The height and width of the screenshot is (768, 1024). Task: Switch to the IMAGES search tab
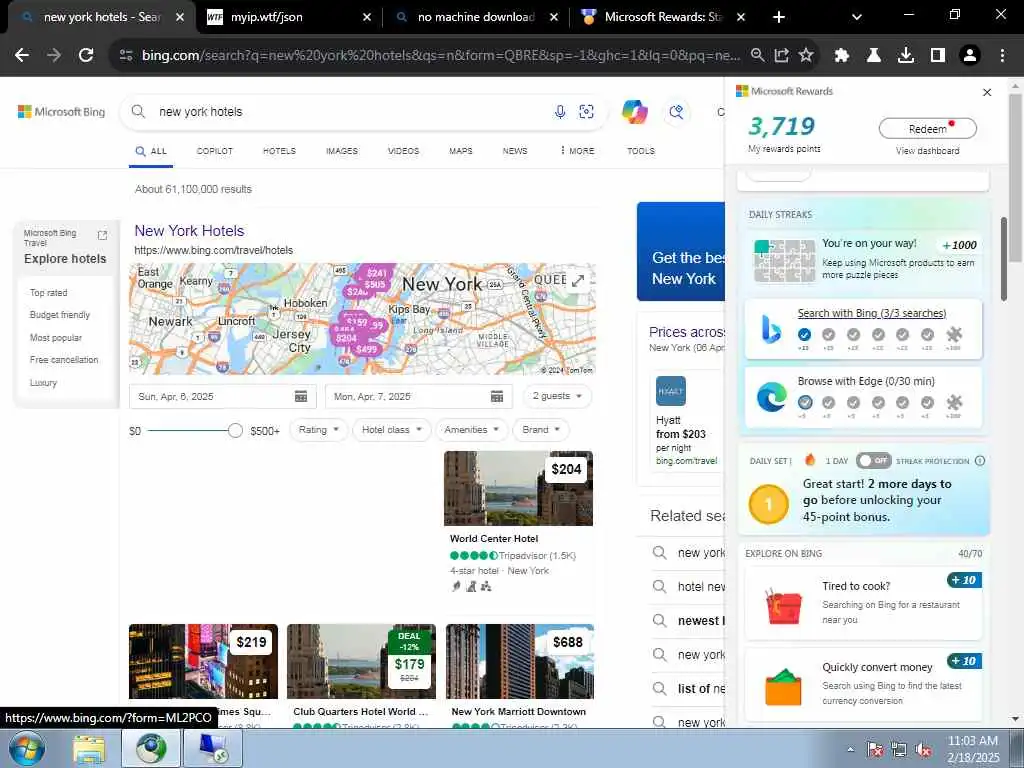point(342,151)
